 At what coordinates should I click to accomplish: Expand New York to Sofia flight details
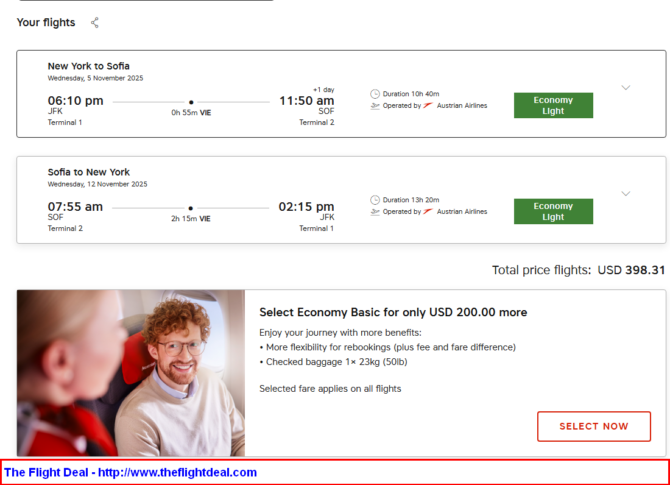pyautogui.click(x=626, y=88)
